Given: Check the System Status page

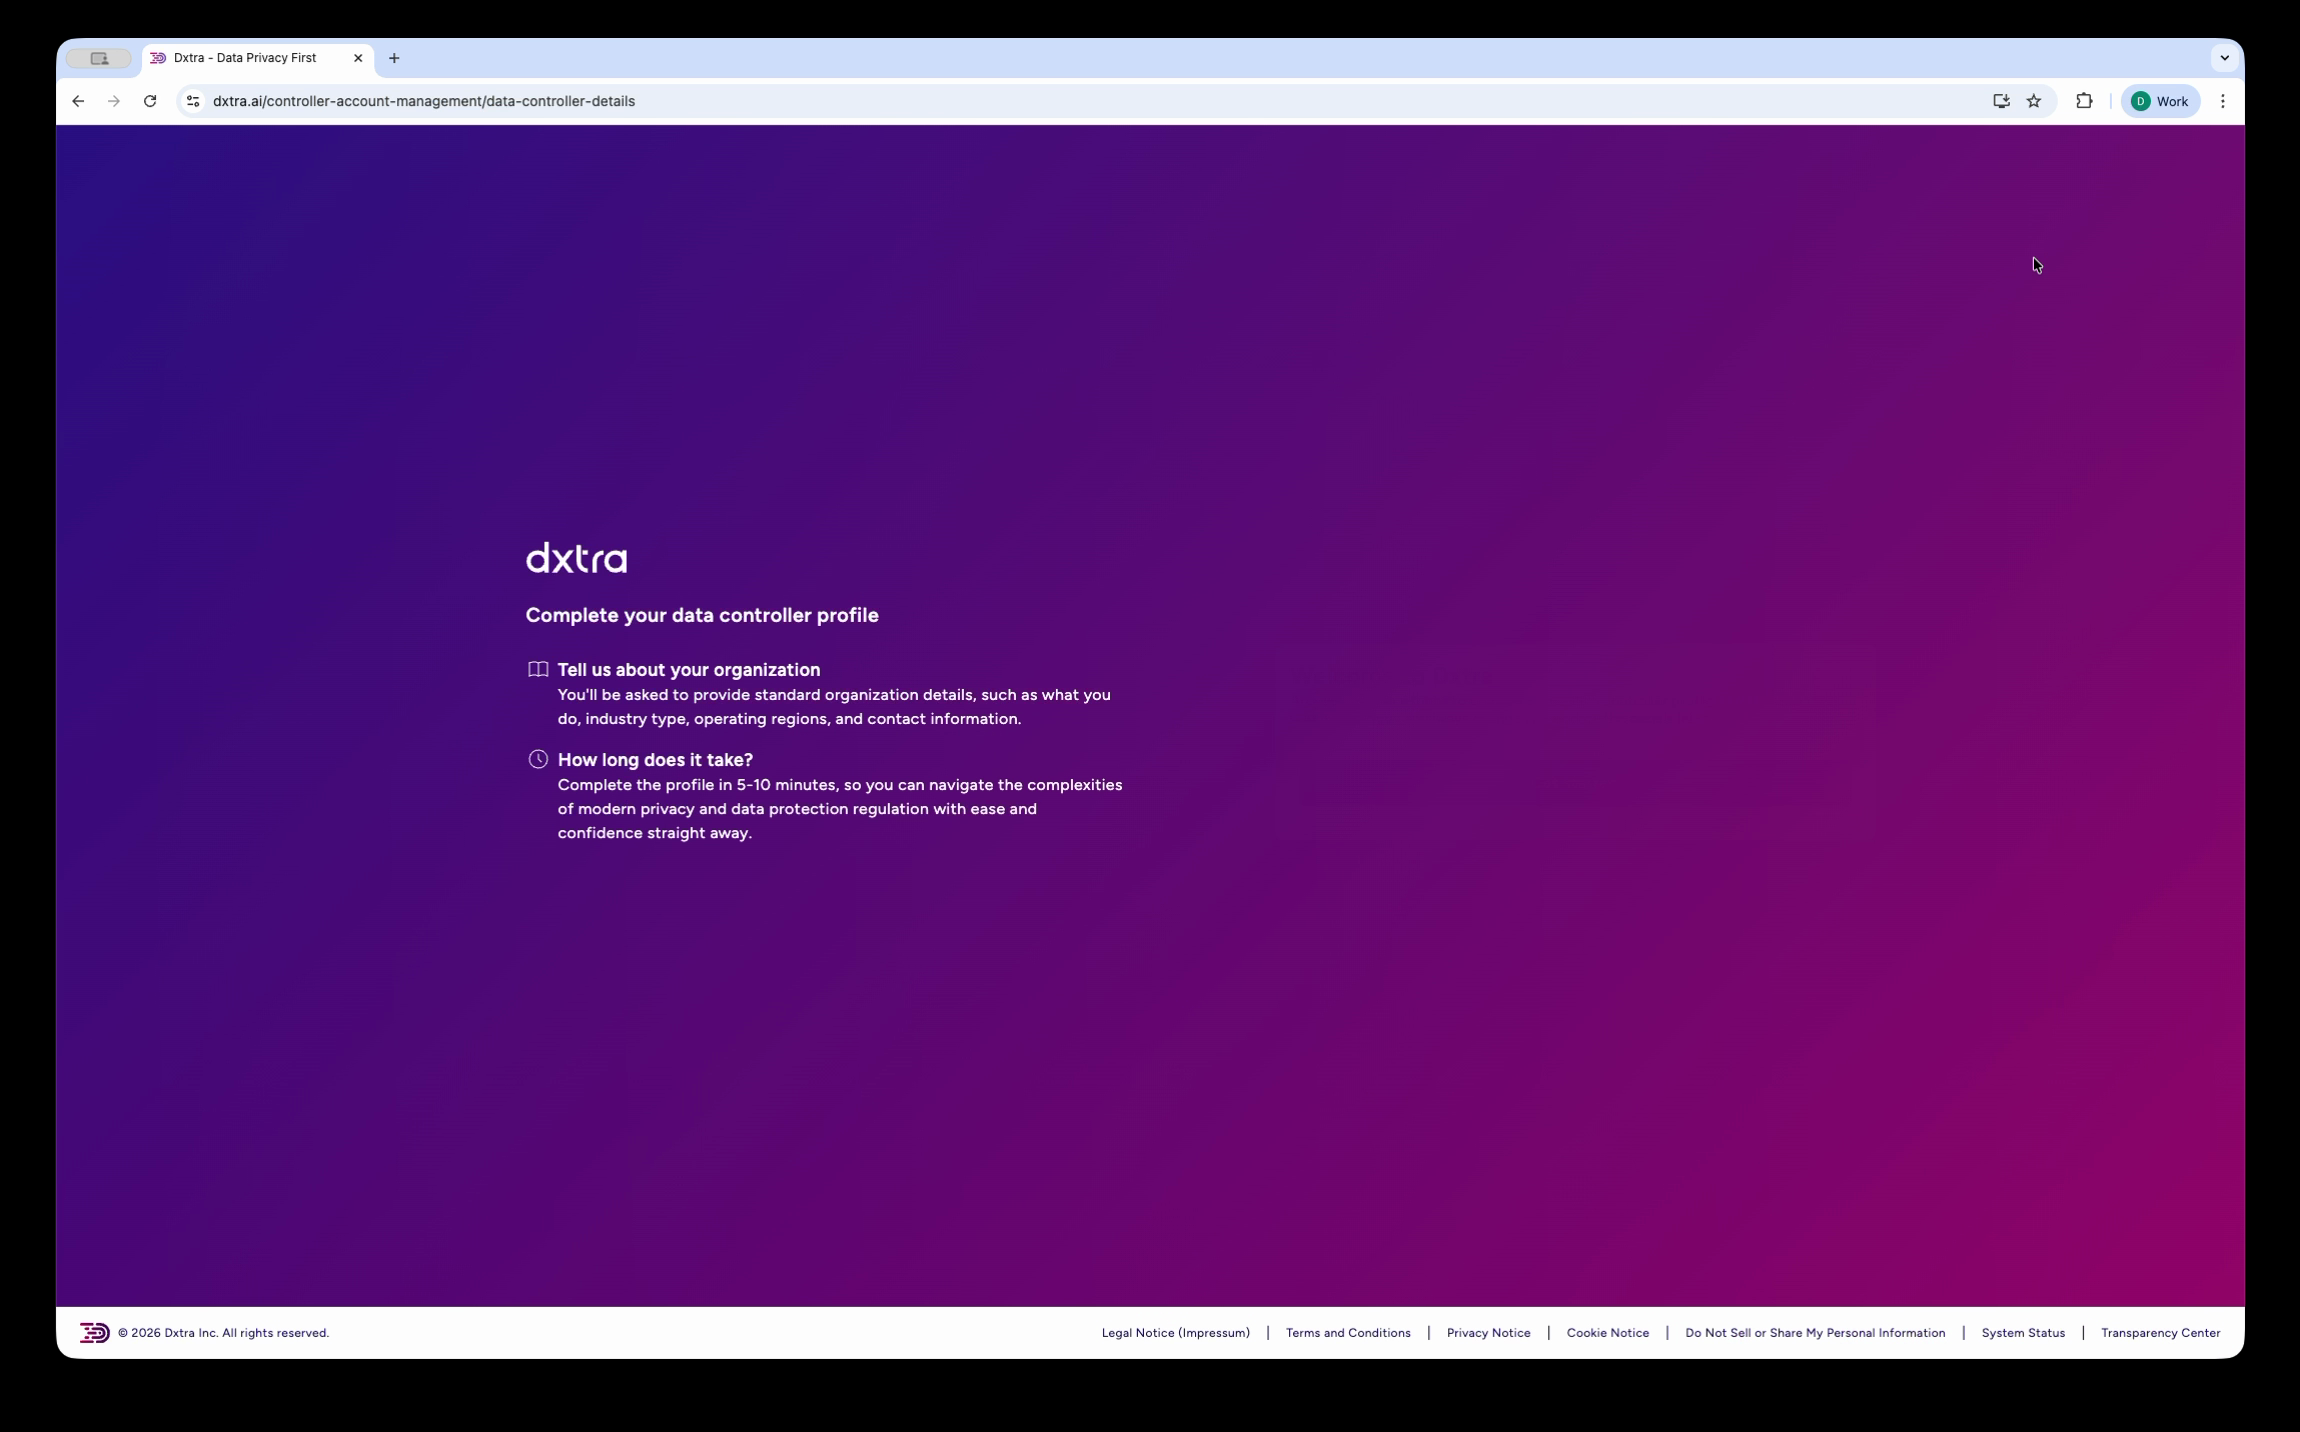Looking at the screenshot, I should [x=2023, y=1332].
